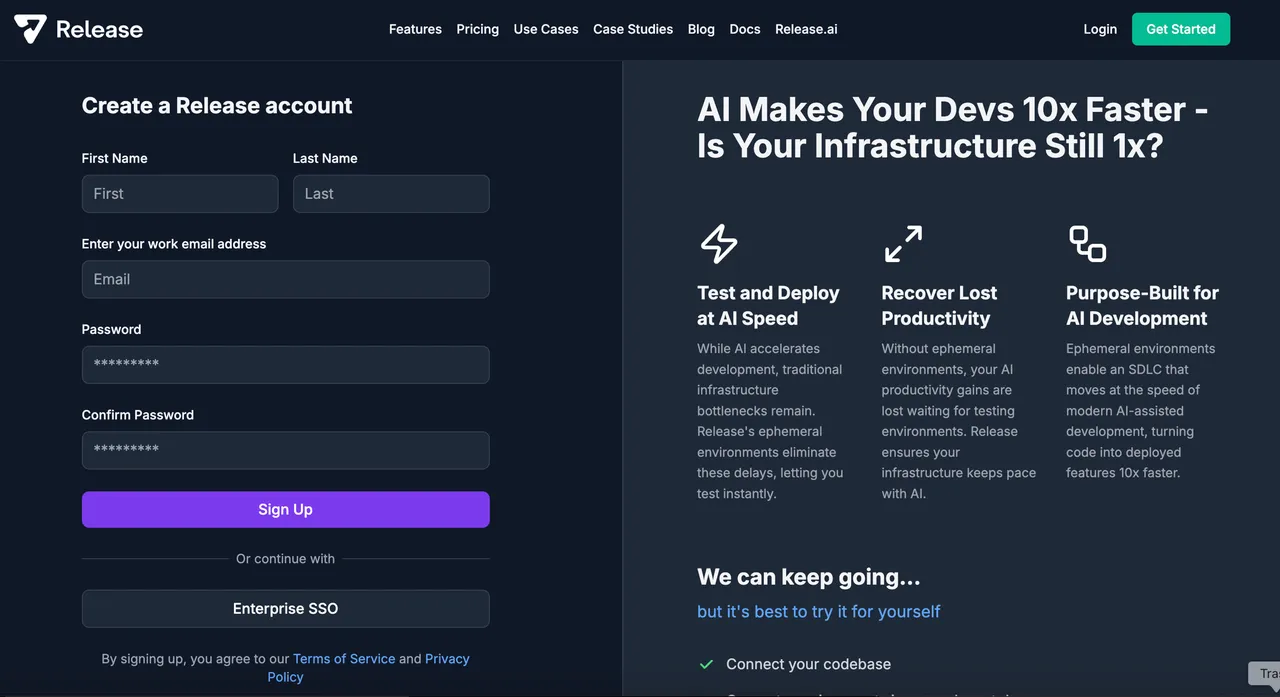Image resolution: width=1280 pixels, height=697 pixels.
Task: Focus the Last Name input field
Action: [x=391, y=194]
